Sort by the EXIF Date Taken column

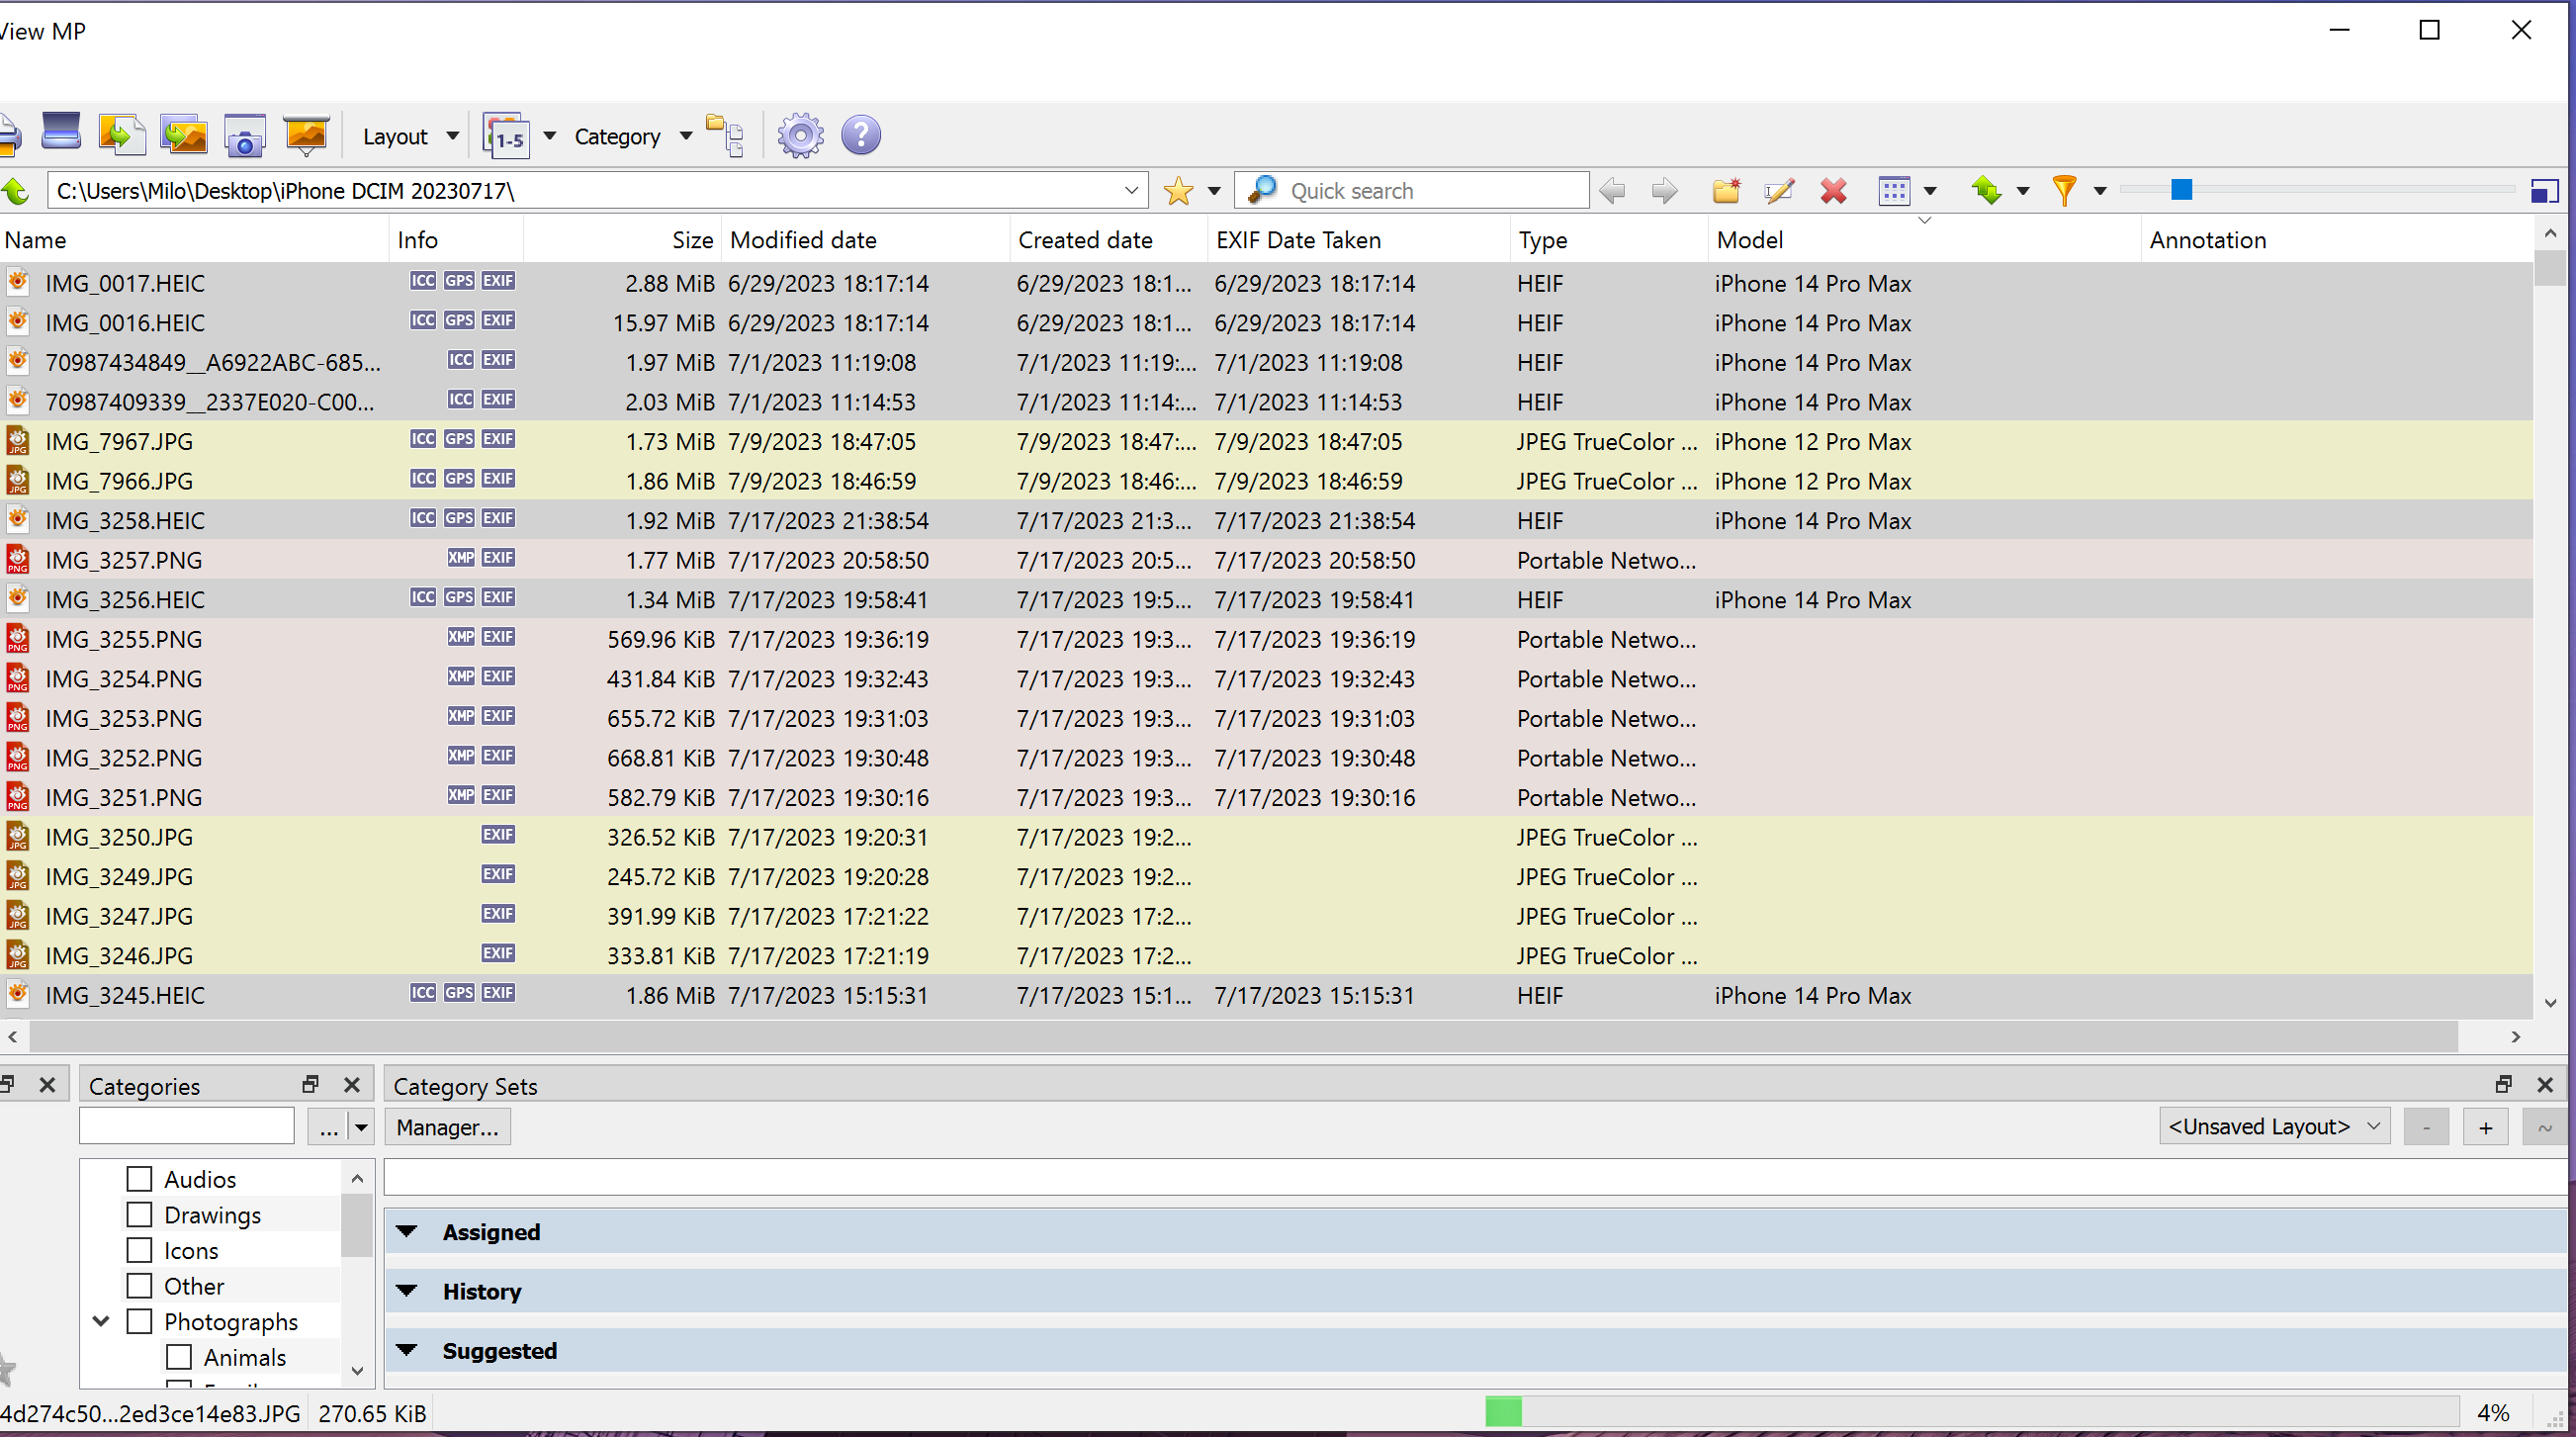point(1298,240)
